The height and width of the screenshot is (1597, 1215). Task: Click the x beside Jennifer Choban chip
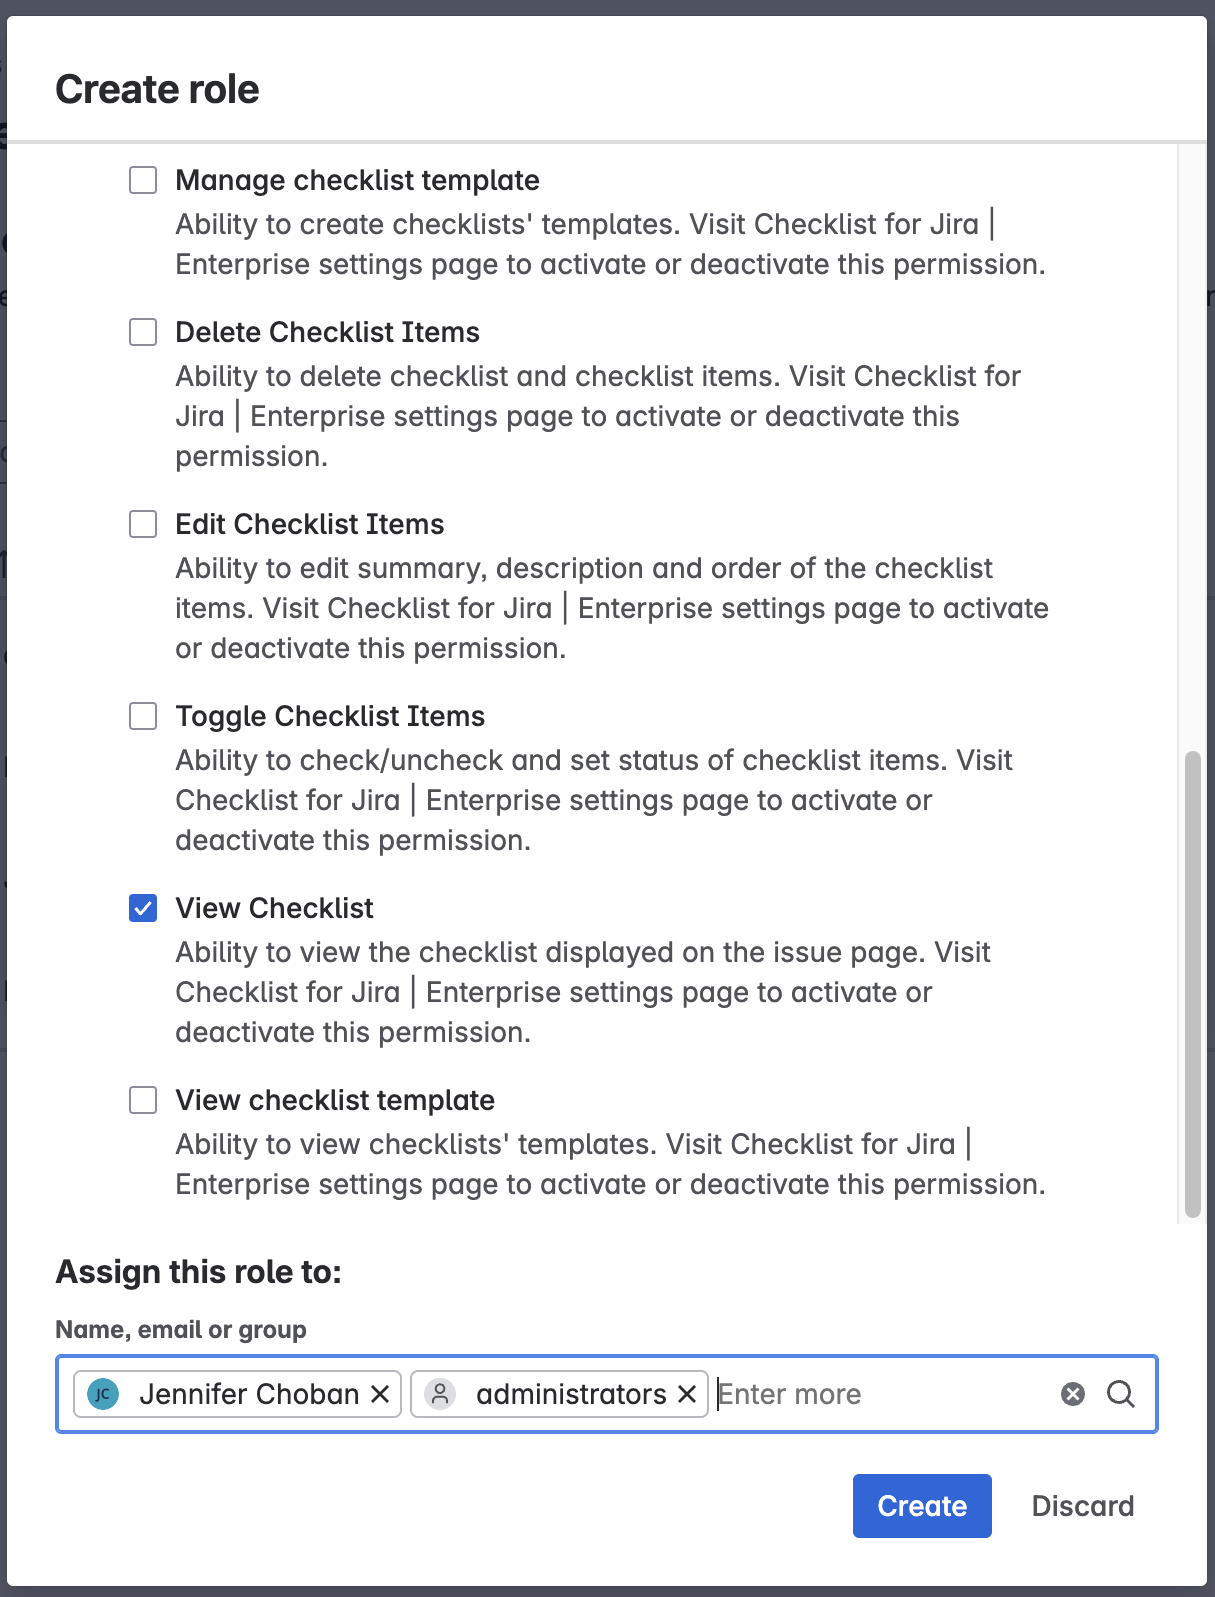[381, 1394]
